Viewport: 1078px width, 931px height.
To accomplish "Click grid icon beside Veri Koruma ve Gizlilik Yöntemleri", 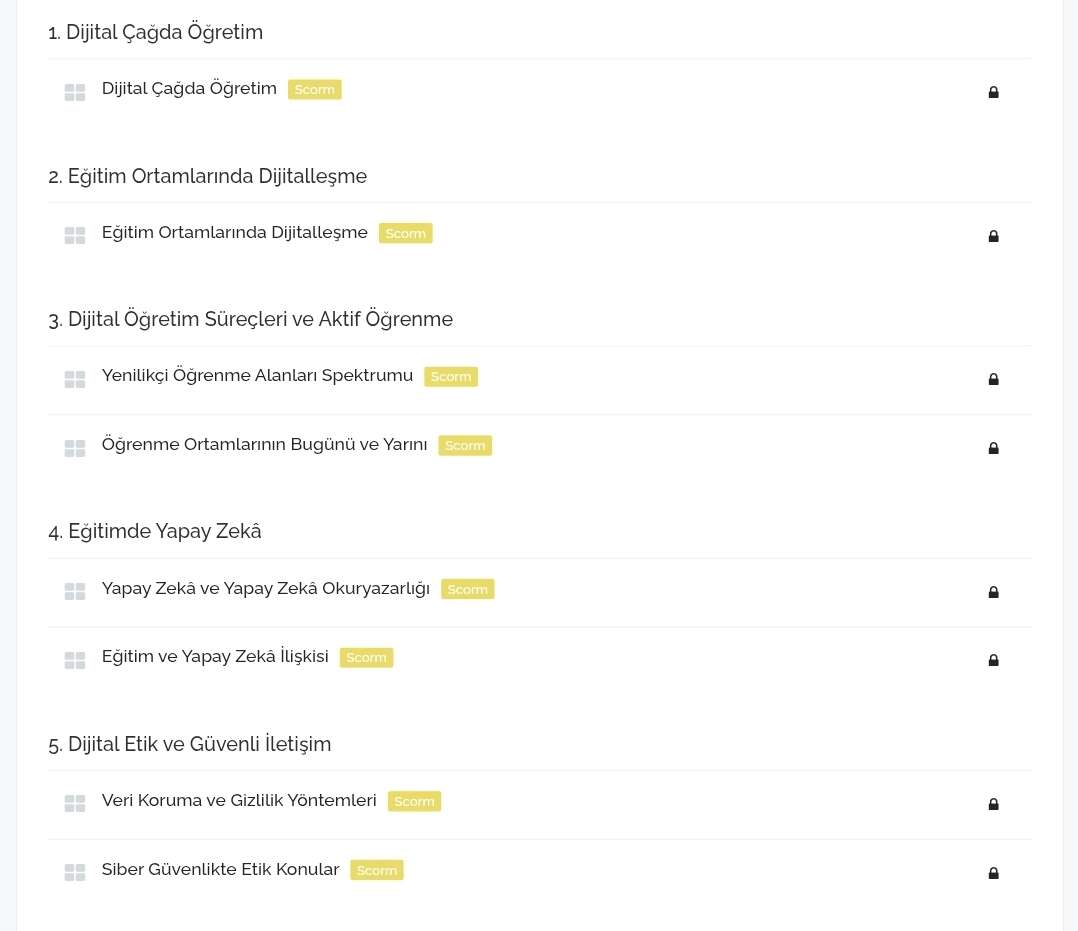I will click(x=75, y=804).
